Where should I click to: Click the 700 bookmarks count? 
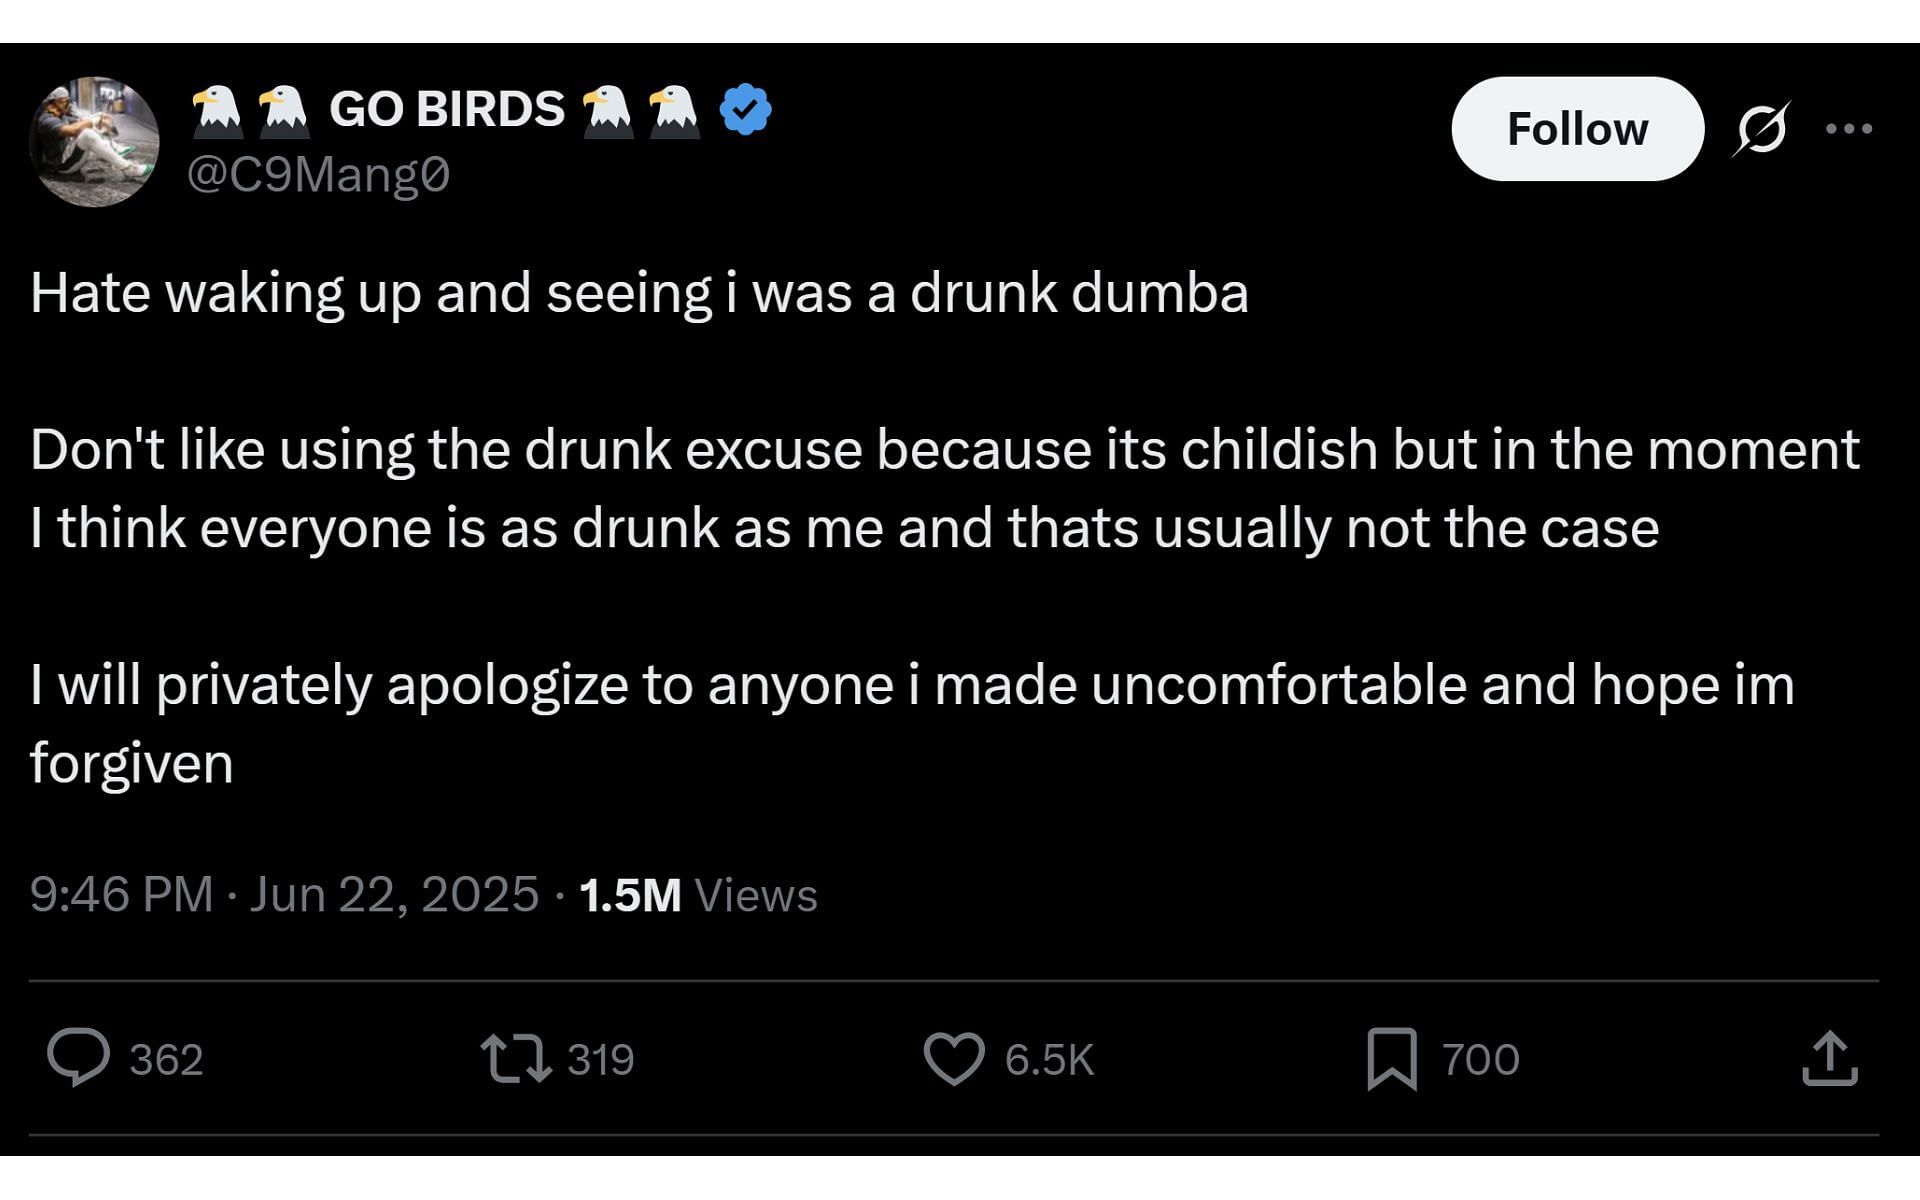coord(1480,1060)
